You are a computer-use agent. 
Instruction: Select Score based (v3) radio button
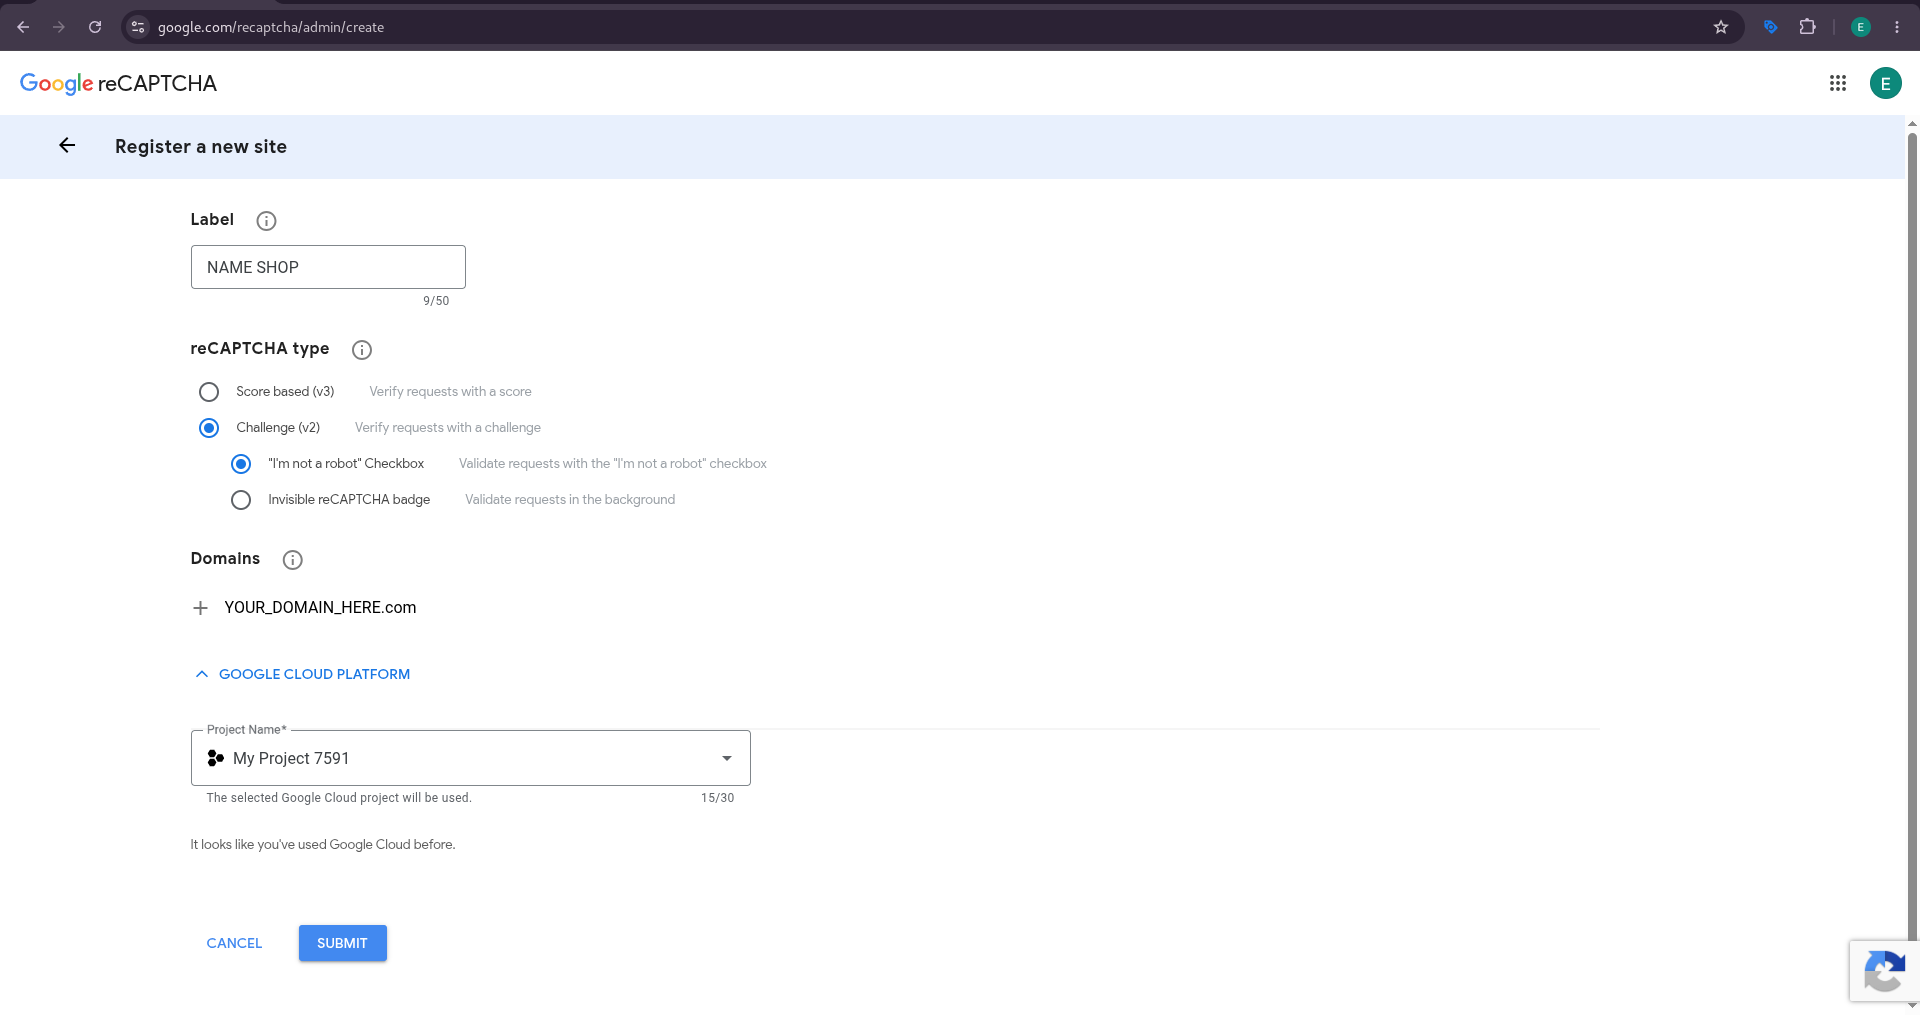(209, 392)
